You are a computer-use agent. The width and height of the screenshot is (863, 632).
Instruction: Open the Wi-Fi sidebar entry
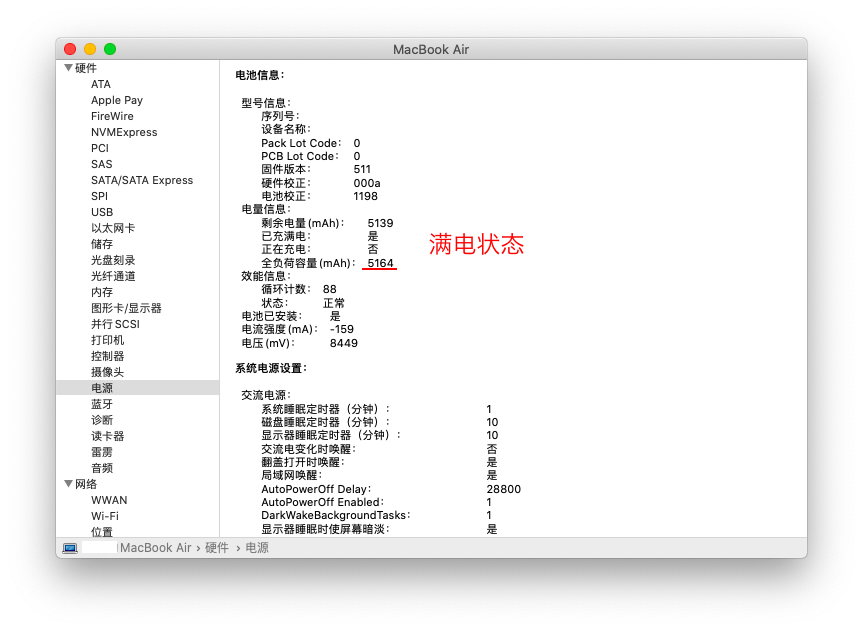105,516
